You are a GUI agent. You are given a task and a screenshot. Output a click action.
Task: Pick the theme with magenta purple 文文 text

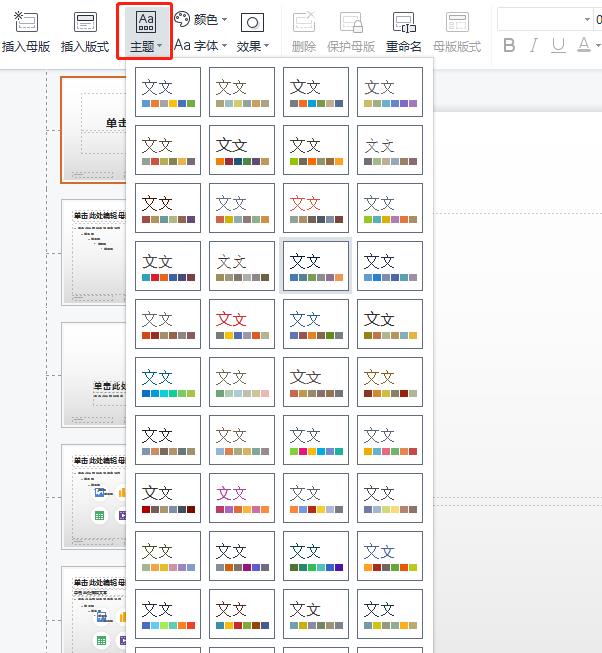pyautogui.click(x=242, y=498)
